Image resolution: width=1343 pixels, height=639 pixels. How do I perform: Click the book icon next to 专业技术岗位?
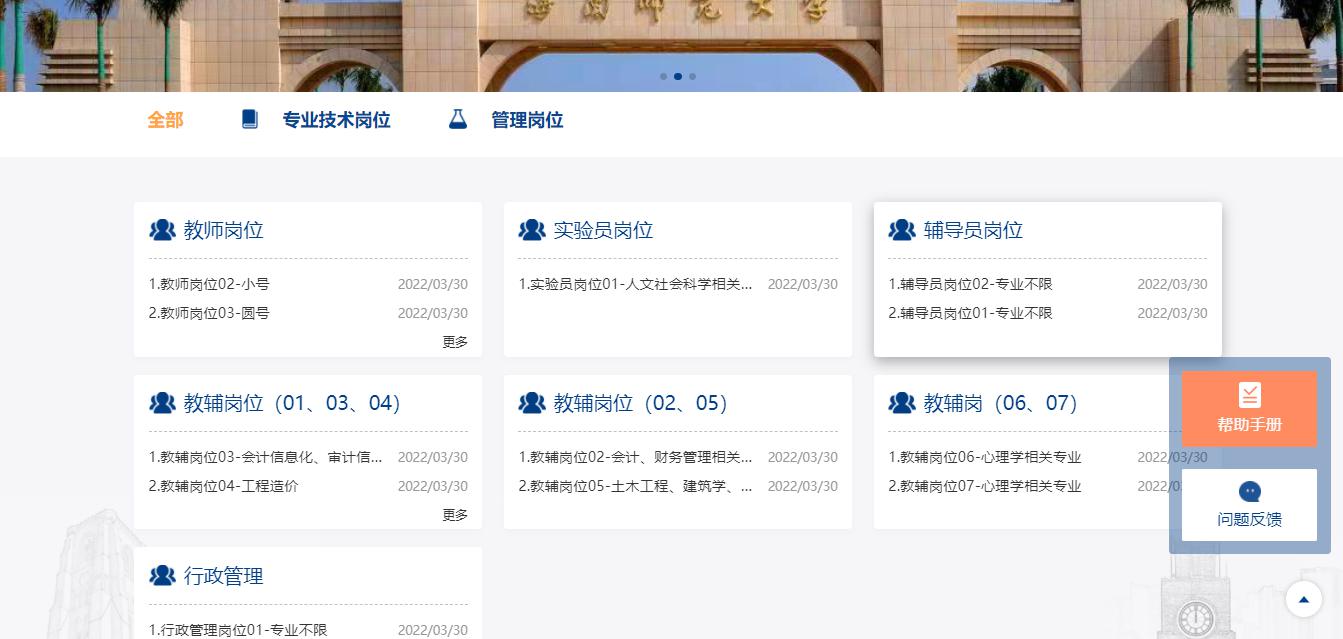click(249, 118)
